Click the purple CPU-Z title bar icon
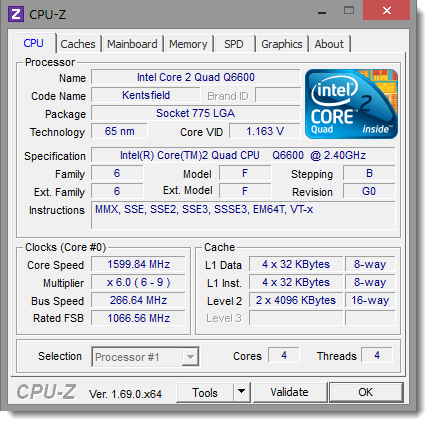Viewport: 432px width, 426px height. (16, 14)
